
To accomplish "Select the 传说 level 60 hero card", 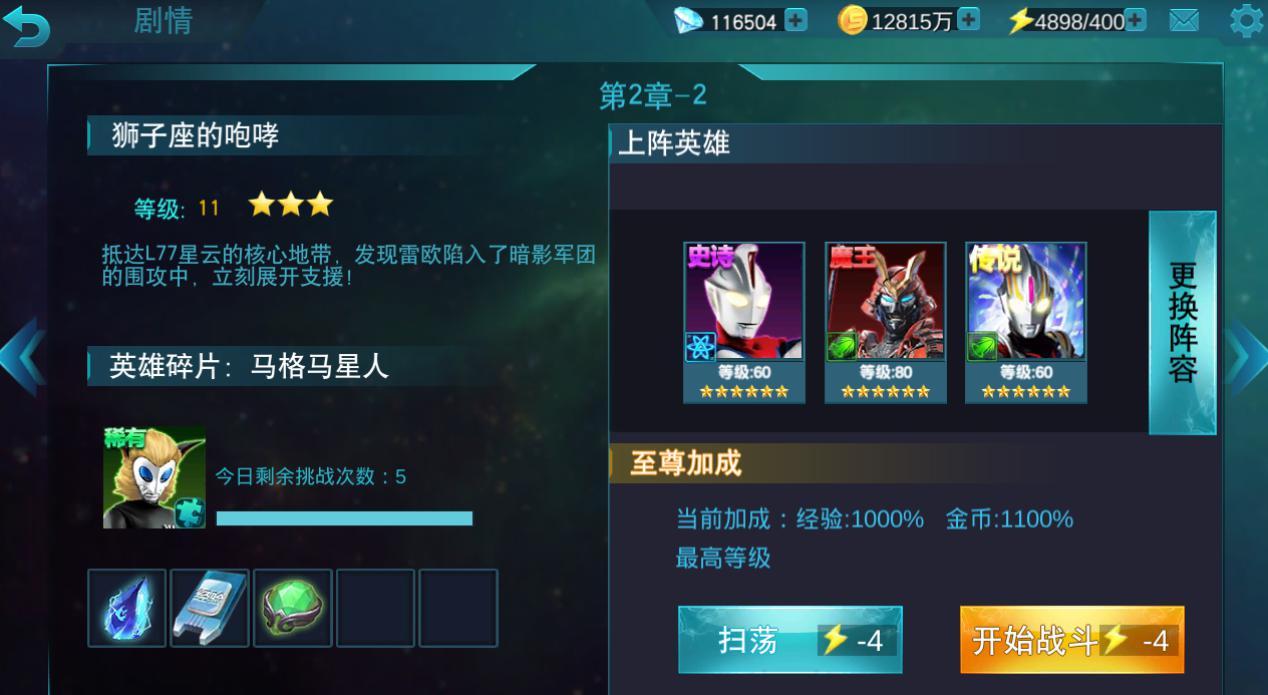I will pos(1026,323).
